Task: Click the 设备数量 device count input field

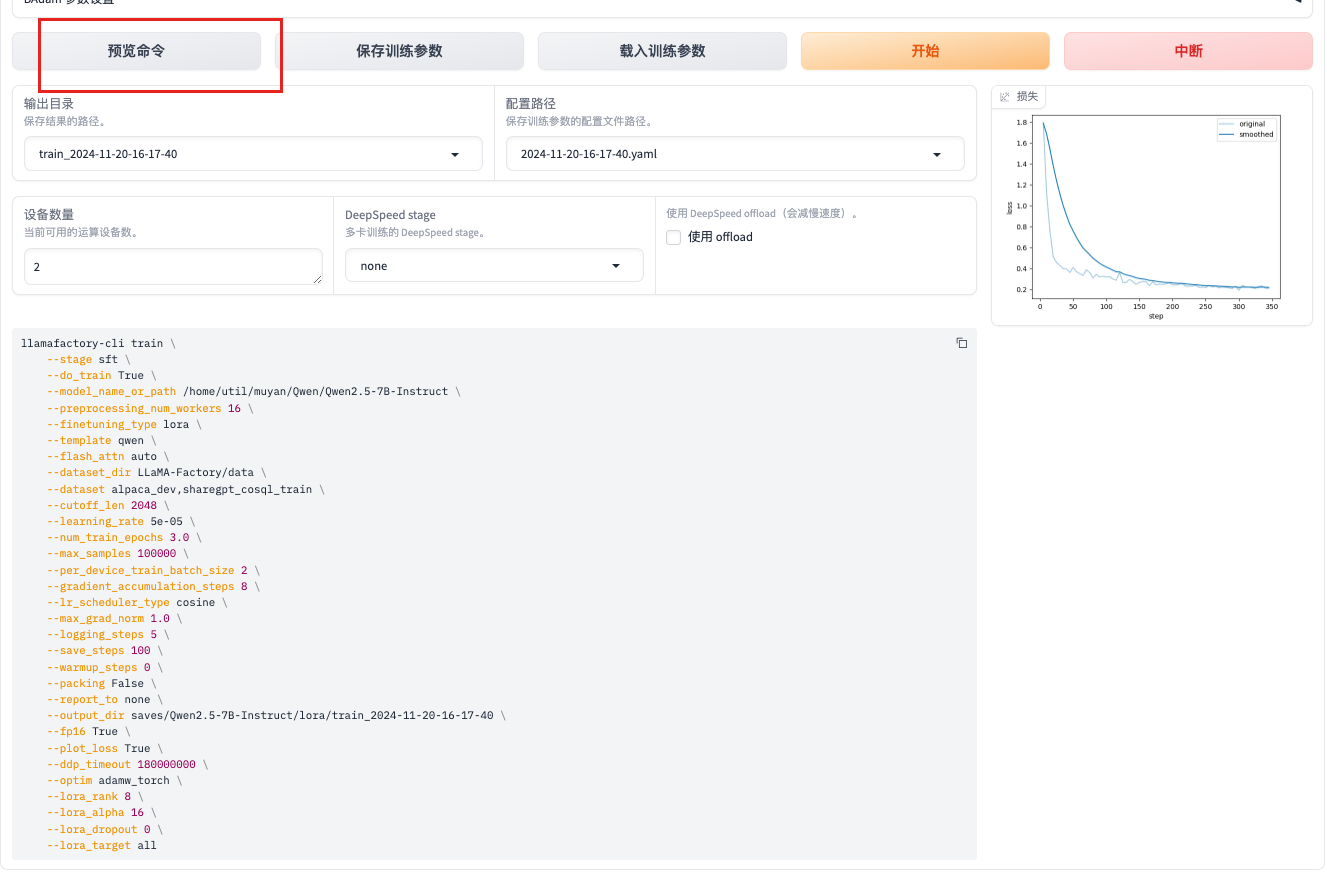Action: [x=170, y=267]
